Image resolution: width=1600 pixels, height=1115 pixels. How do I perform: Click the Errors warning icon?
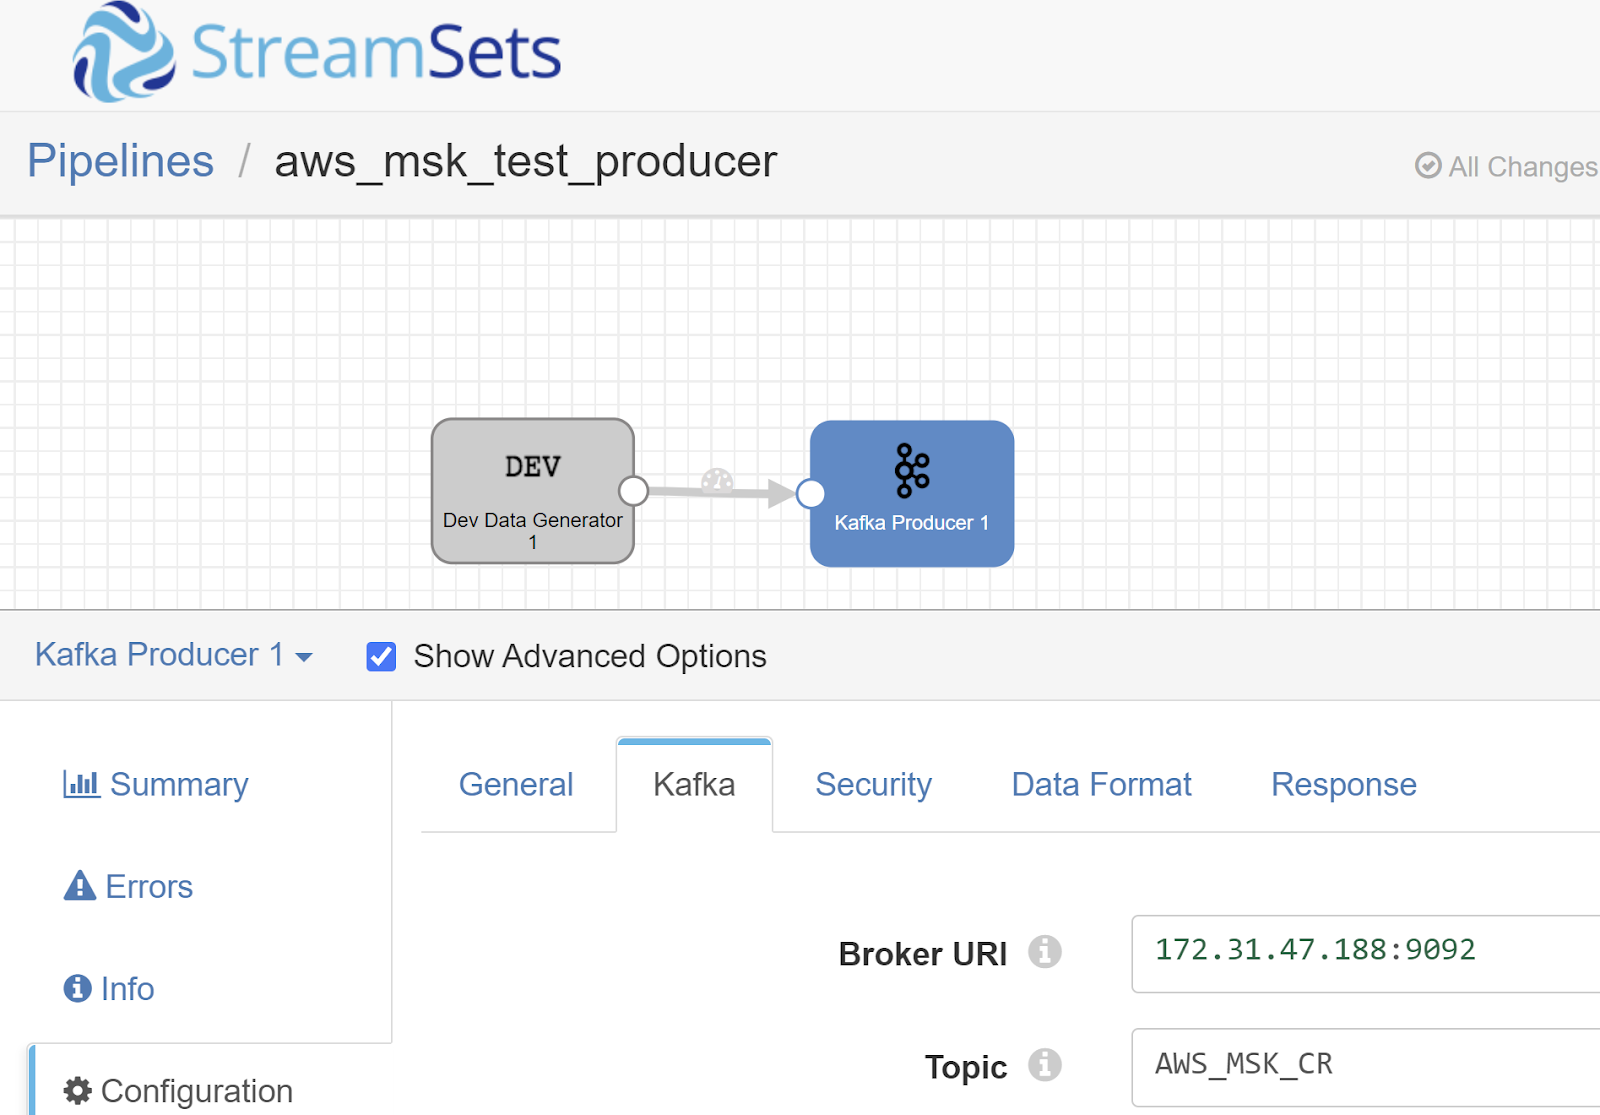click(79, 885)
